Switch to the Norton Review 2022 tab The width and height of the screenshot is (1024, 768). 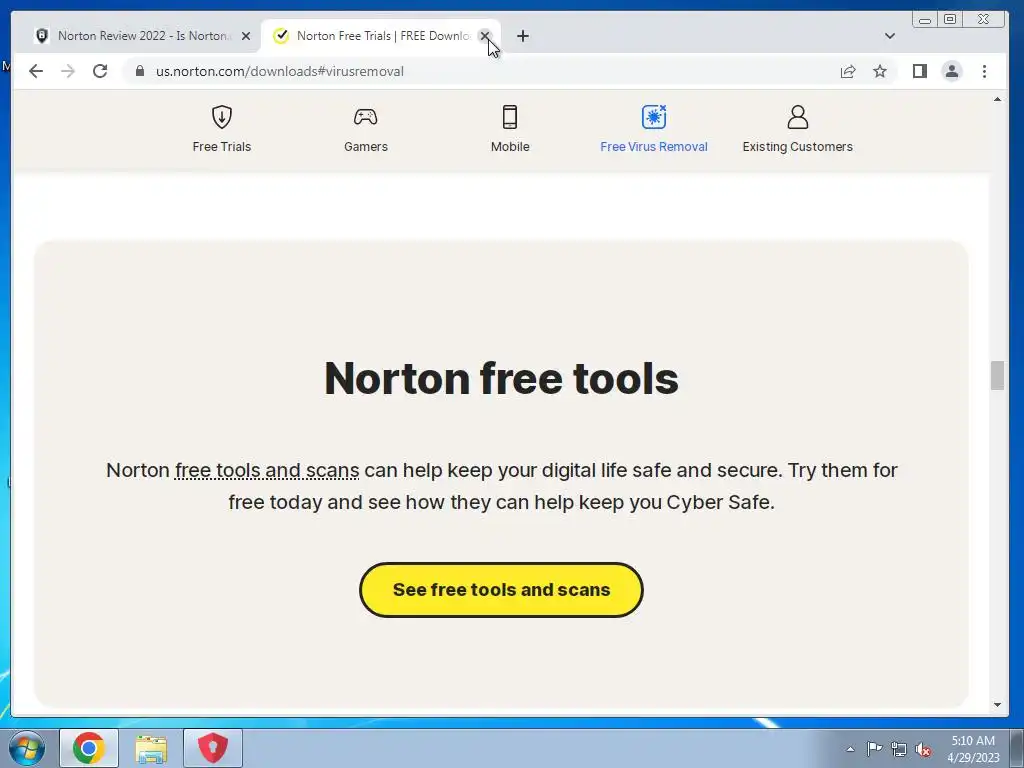tap(142, 36)
